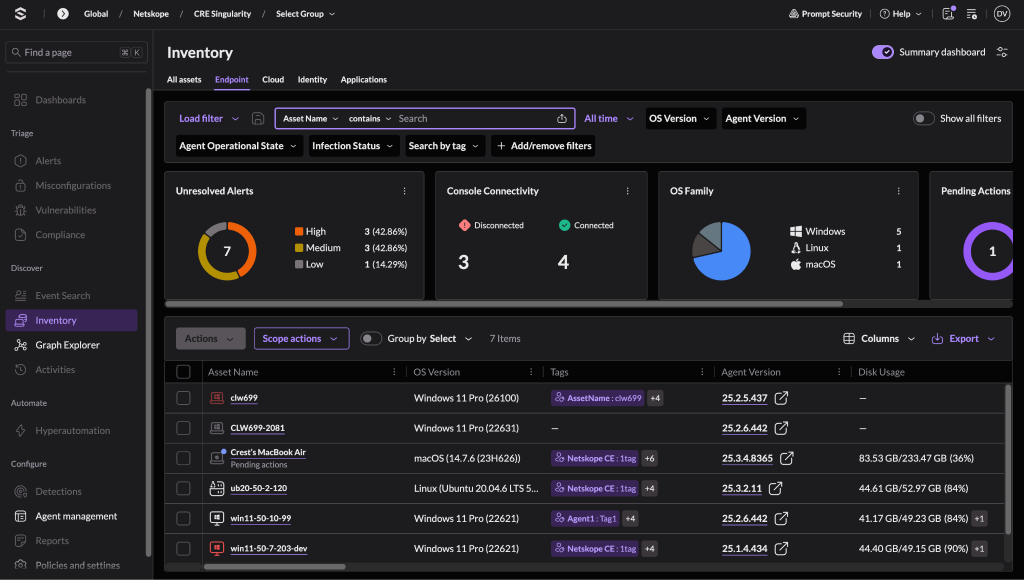
Task: Open external link icon beside agent version 25.2.5.437
Action: click(x=781, y=398)
